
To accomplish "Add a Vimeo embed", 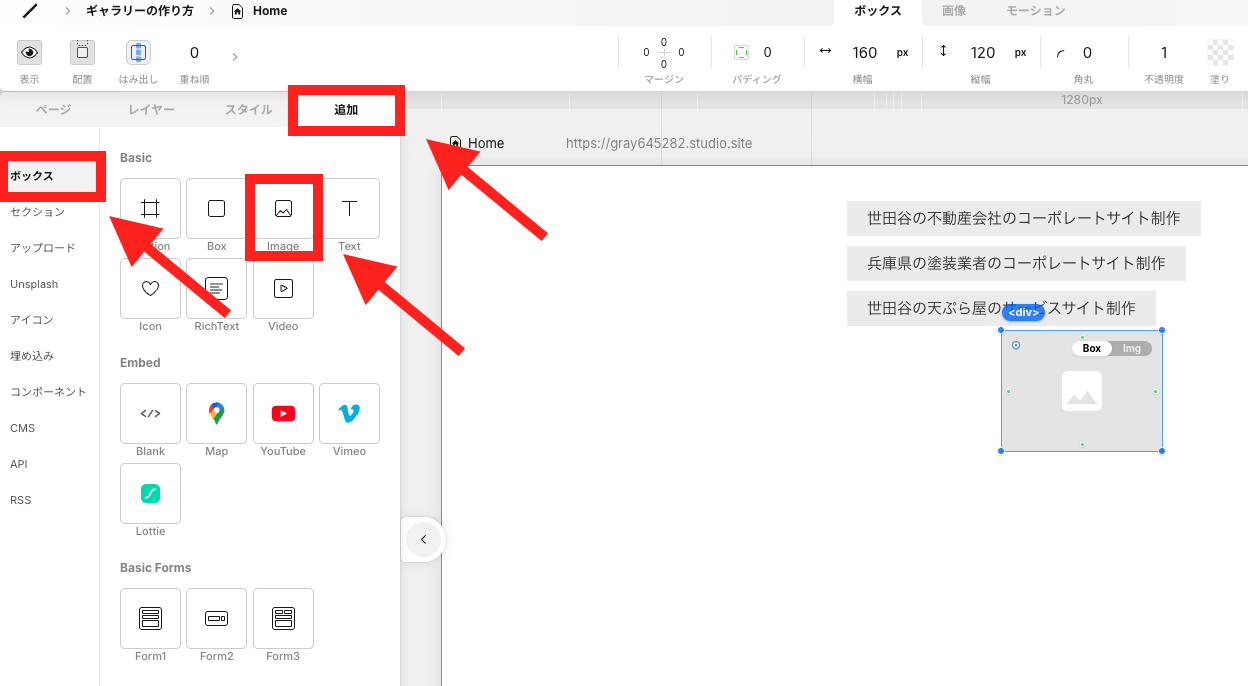I will point(349,413).
